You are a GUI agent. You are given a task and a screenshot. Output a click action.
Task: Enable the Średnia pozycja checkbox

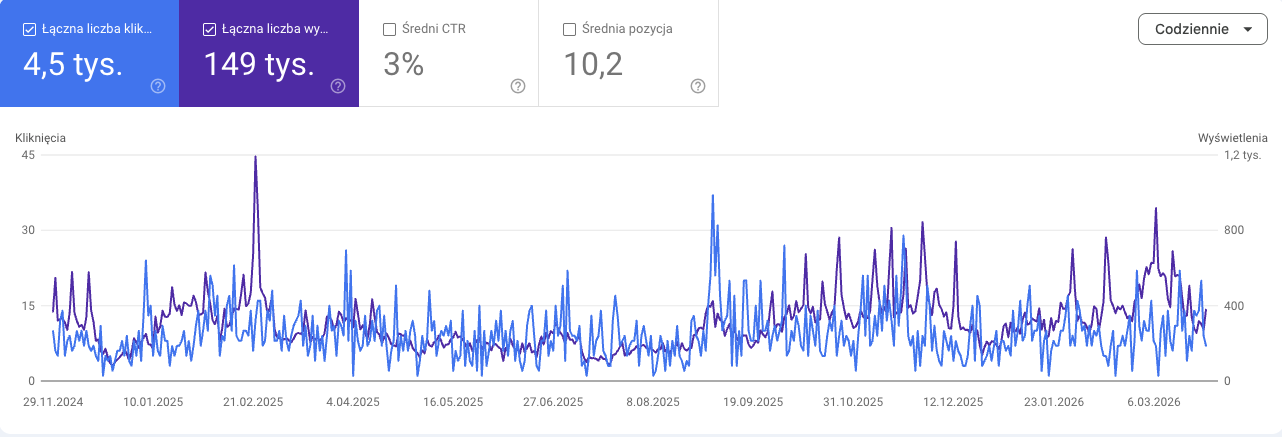pos(570,29)
